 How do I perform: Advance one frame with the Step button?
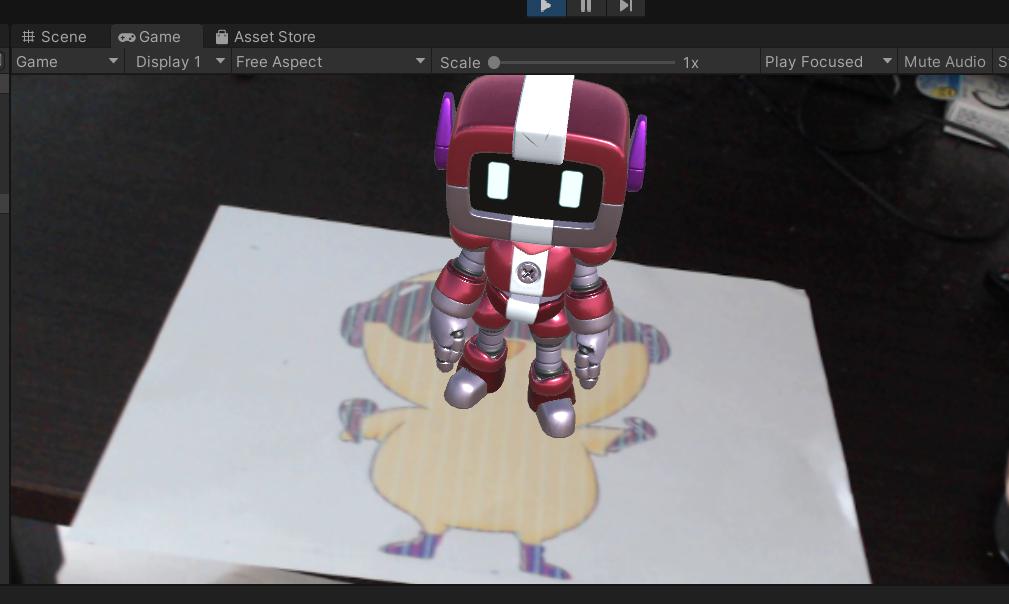[625, 6]
